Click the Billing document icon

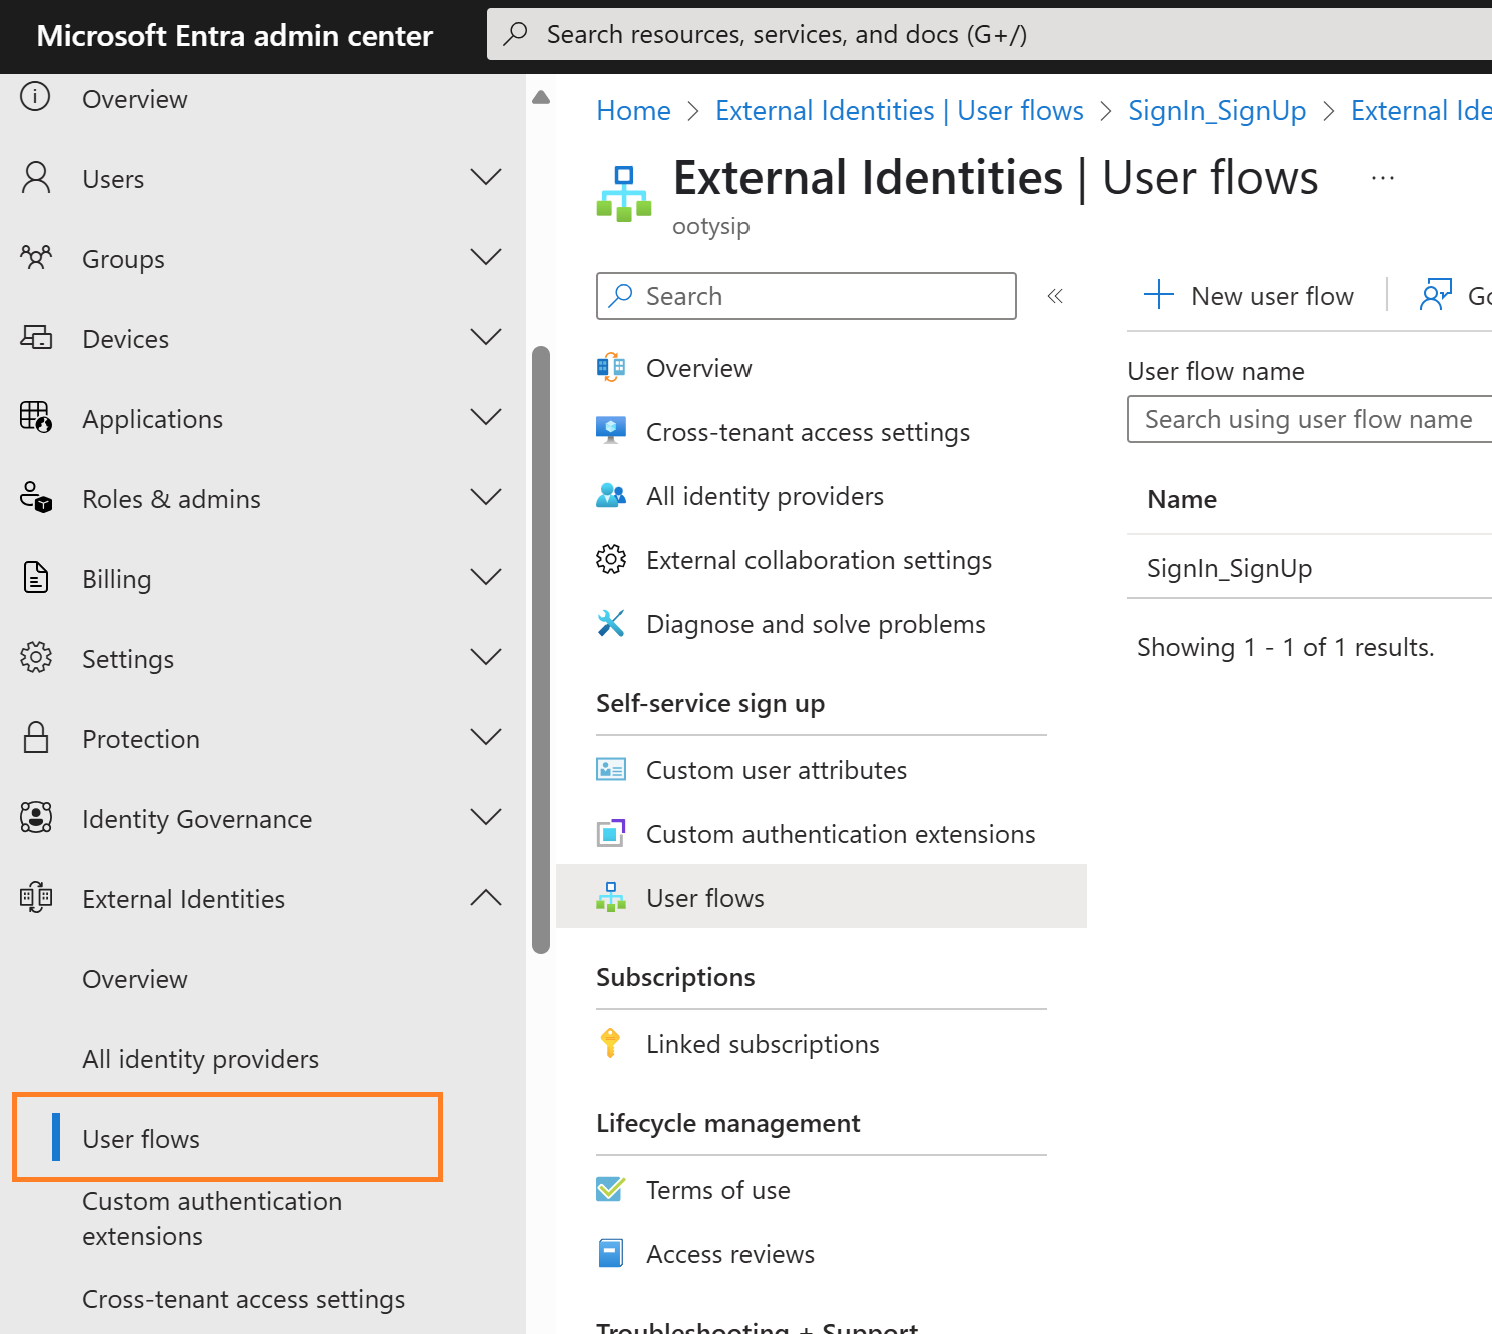click(36, 577)
